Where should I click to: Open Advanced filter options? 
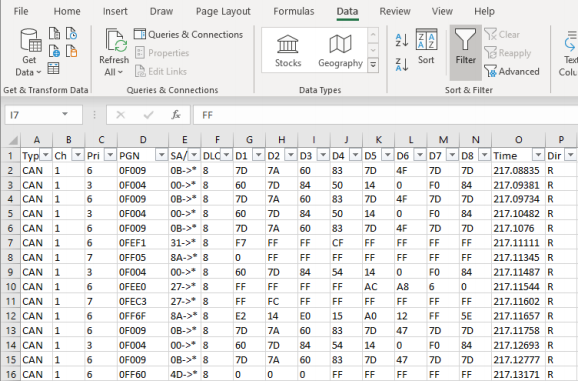point(512,71)
